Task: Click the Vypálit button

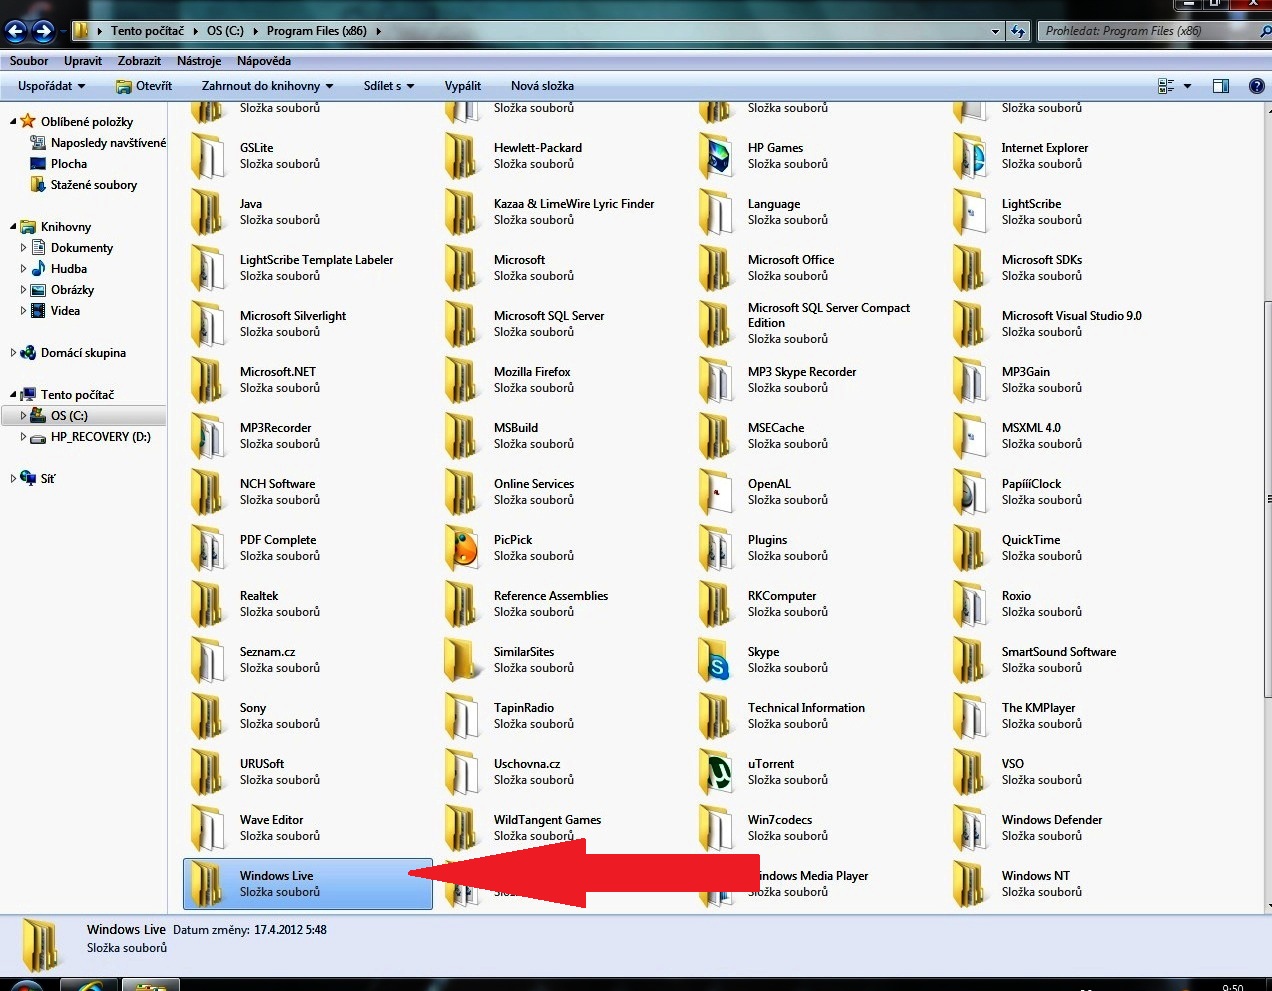Action: click(x=463, y=86)
